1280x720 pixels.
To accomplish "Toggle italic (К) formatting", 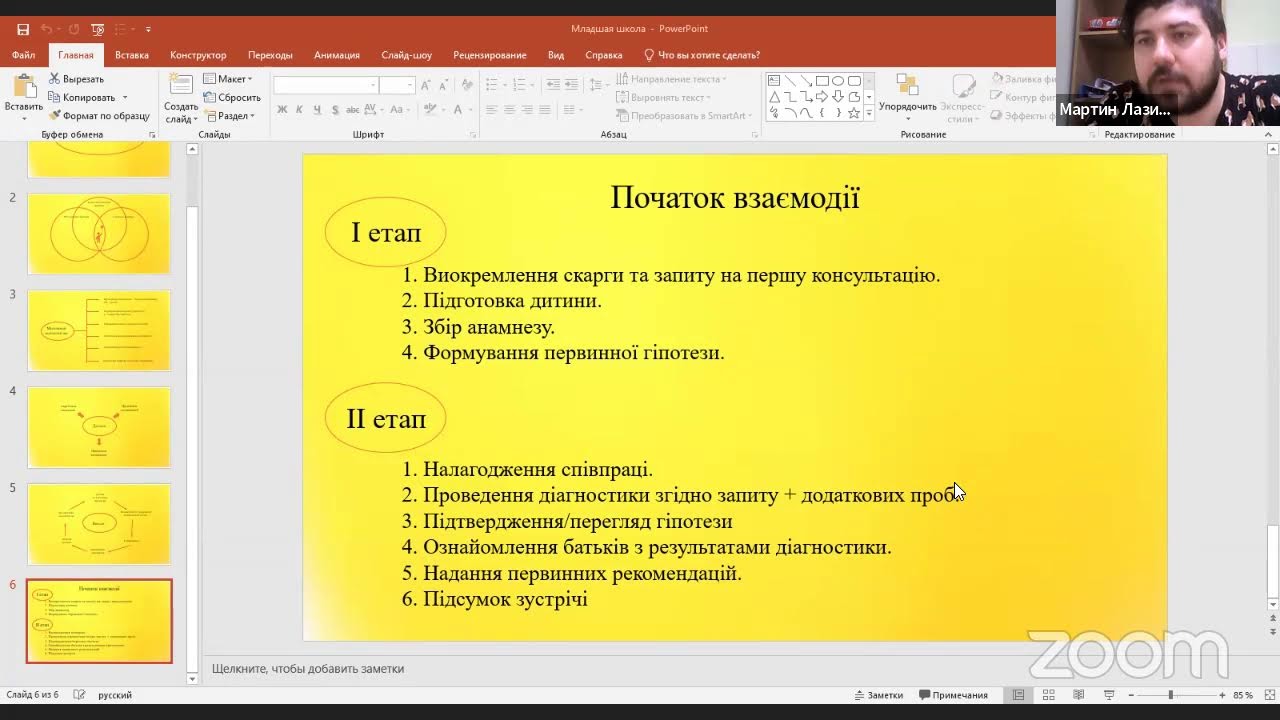I will (x=300, y=110).
